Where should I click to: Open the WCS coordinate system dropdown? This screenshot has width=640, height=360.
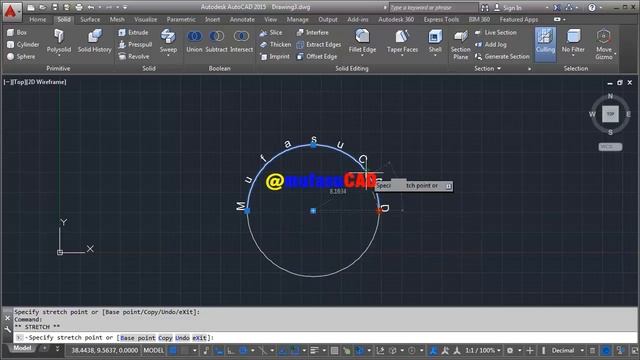610,147
